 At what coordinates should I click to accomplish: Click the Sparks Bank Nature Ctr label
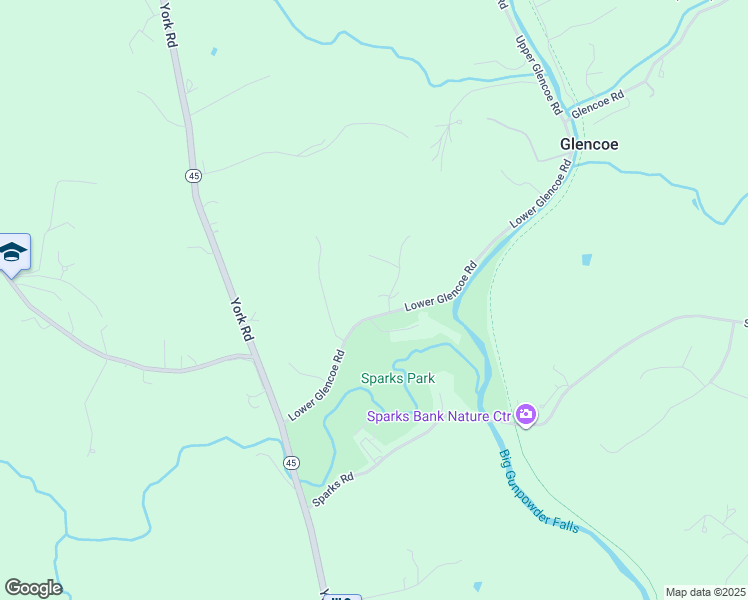click(438, 416)
